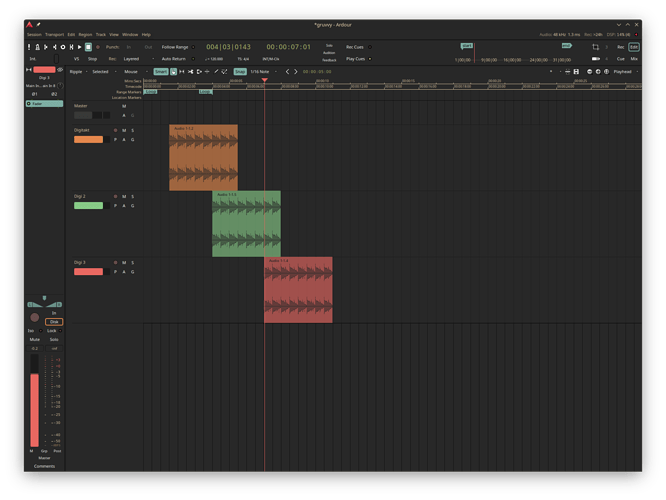Toggle the Snap button

point(240,72)
